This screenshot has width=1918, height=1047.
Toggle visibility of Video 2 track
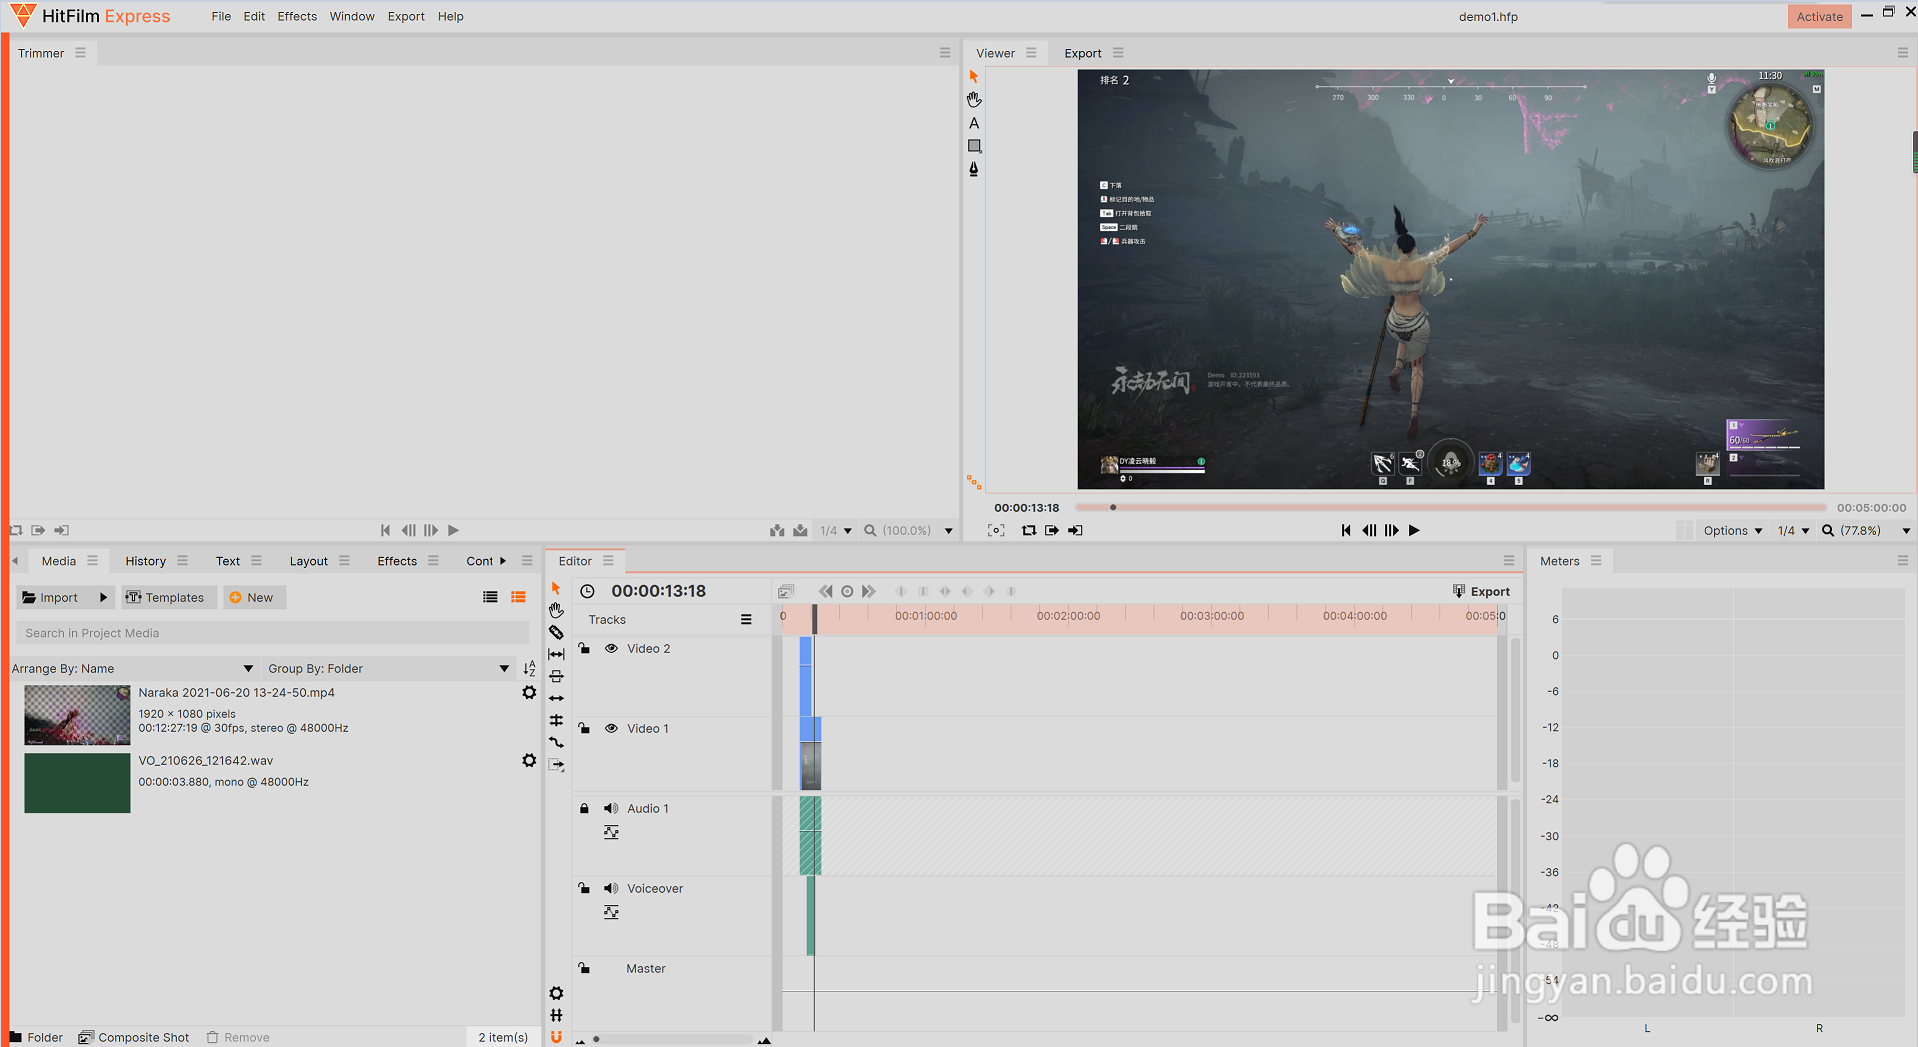coord(611,648)
